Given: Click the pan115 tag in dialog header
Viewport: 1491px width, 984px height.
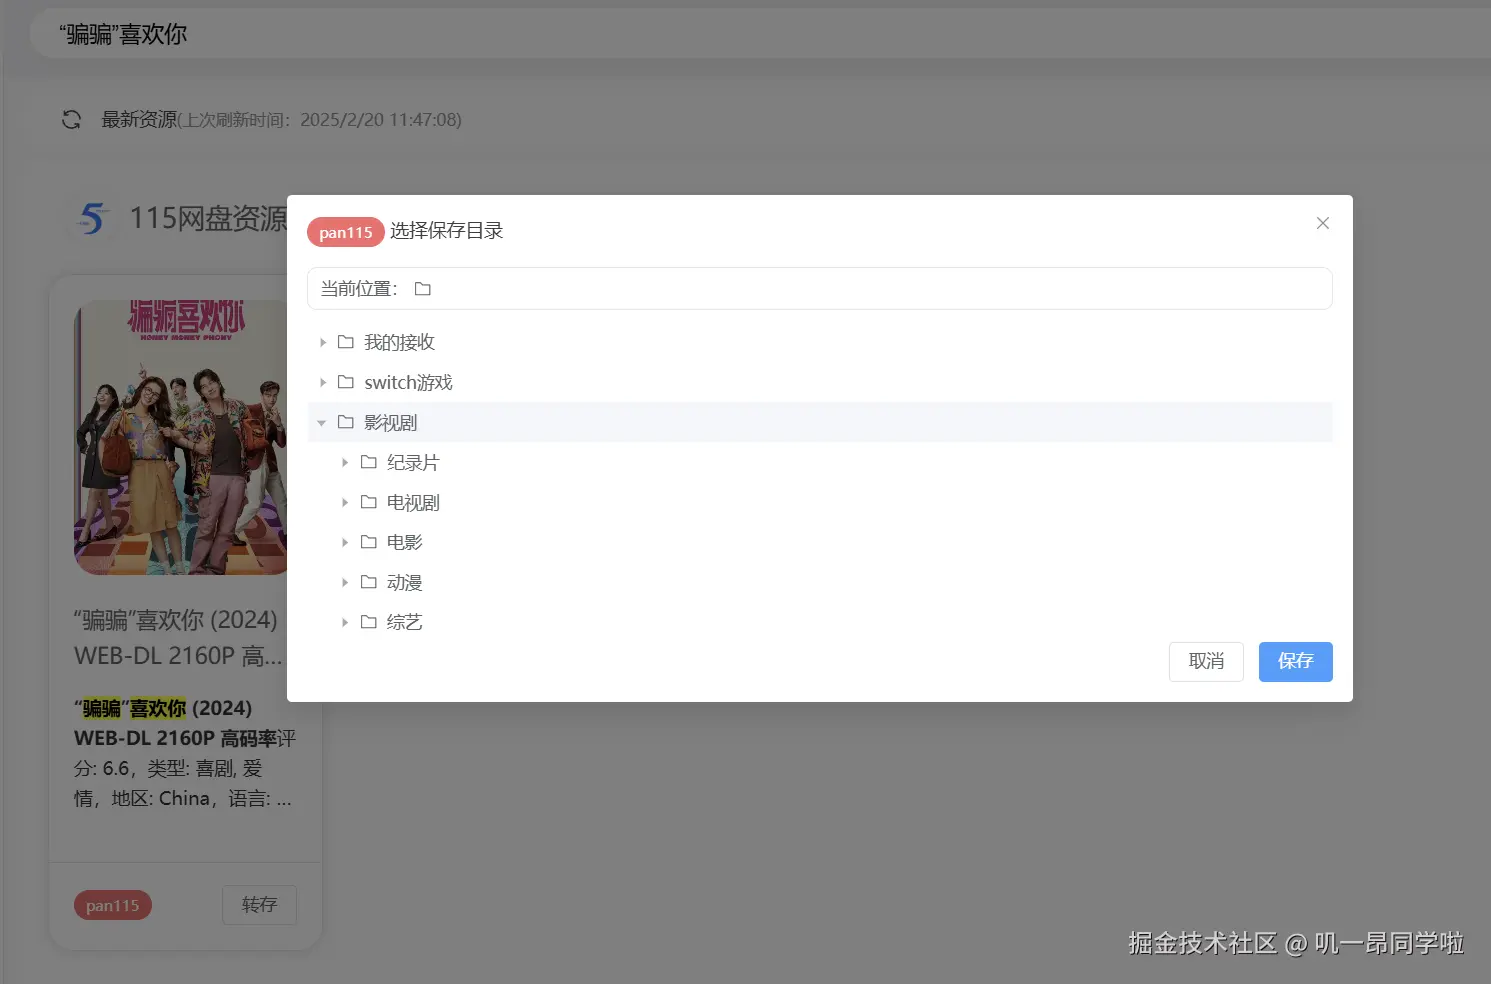Looking at the screenshot, I should (x=345, y=232).
